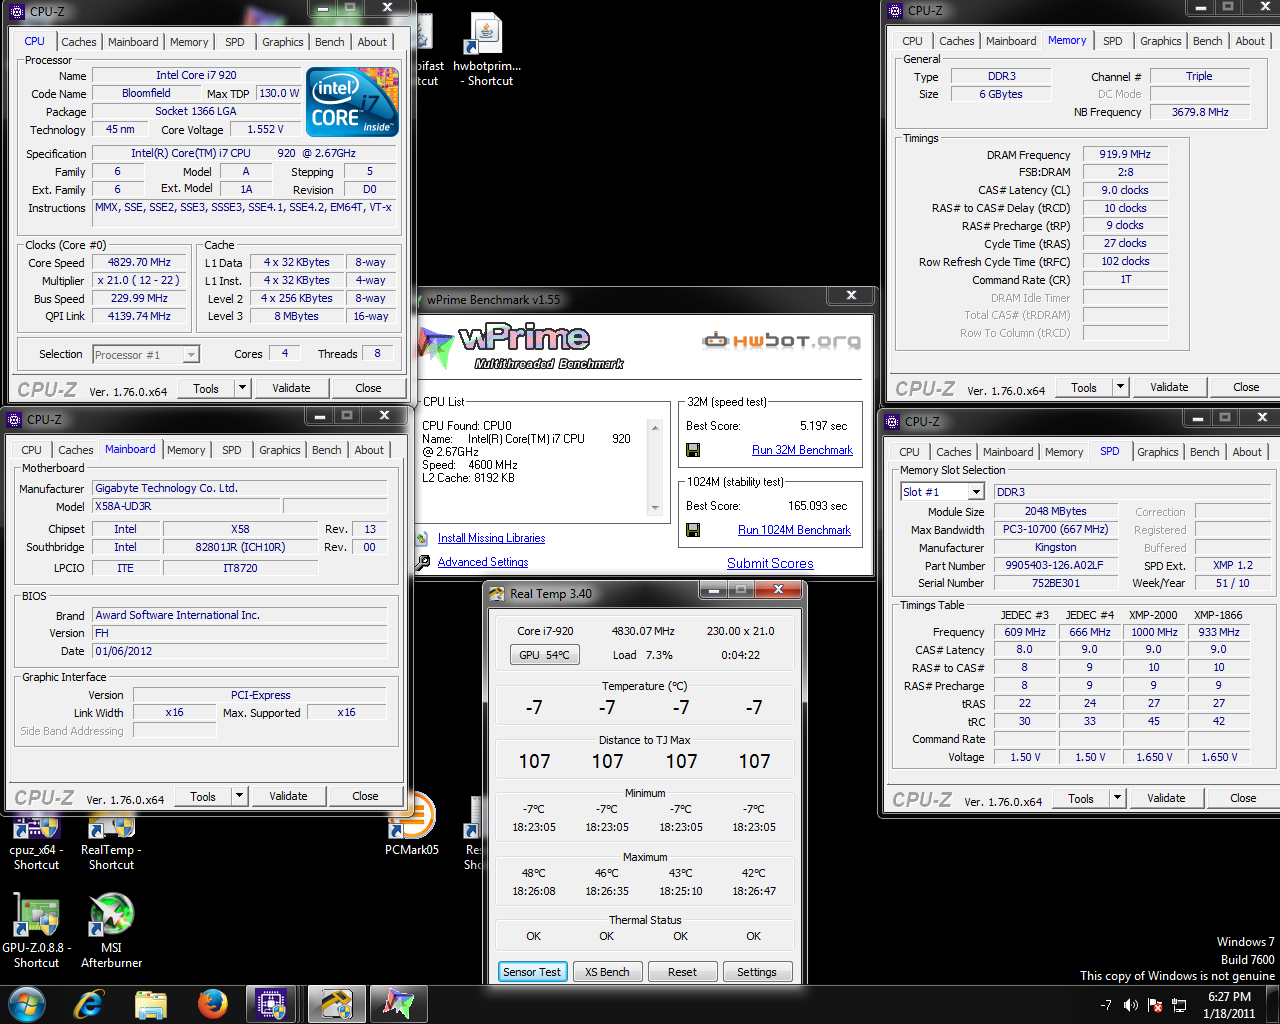Click the taskbar clock showing 6:27 PM
Image resolution: width=1280 pixels, height=1024 pixels.
tap(1229, 1005)
